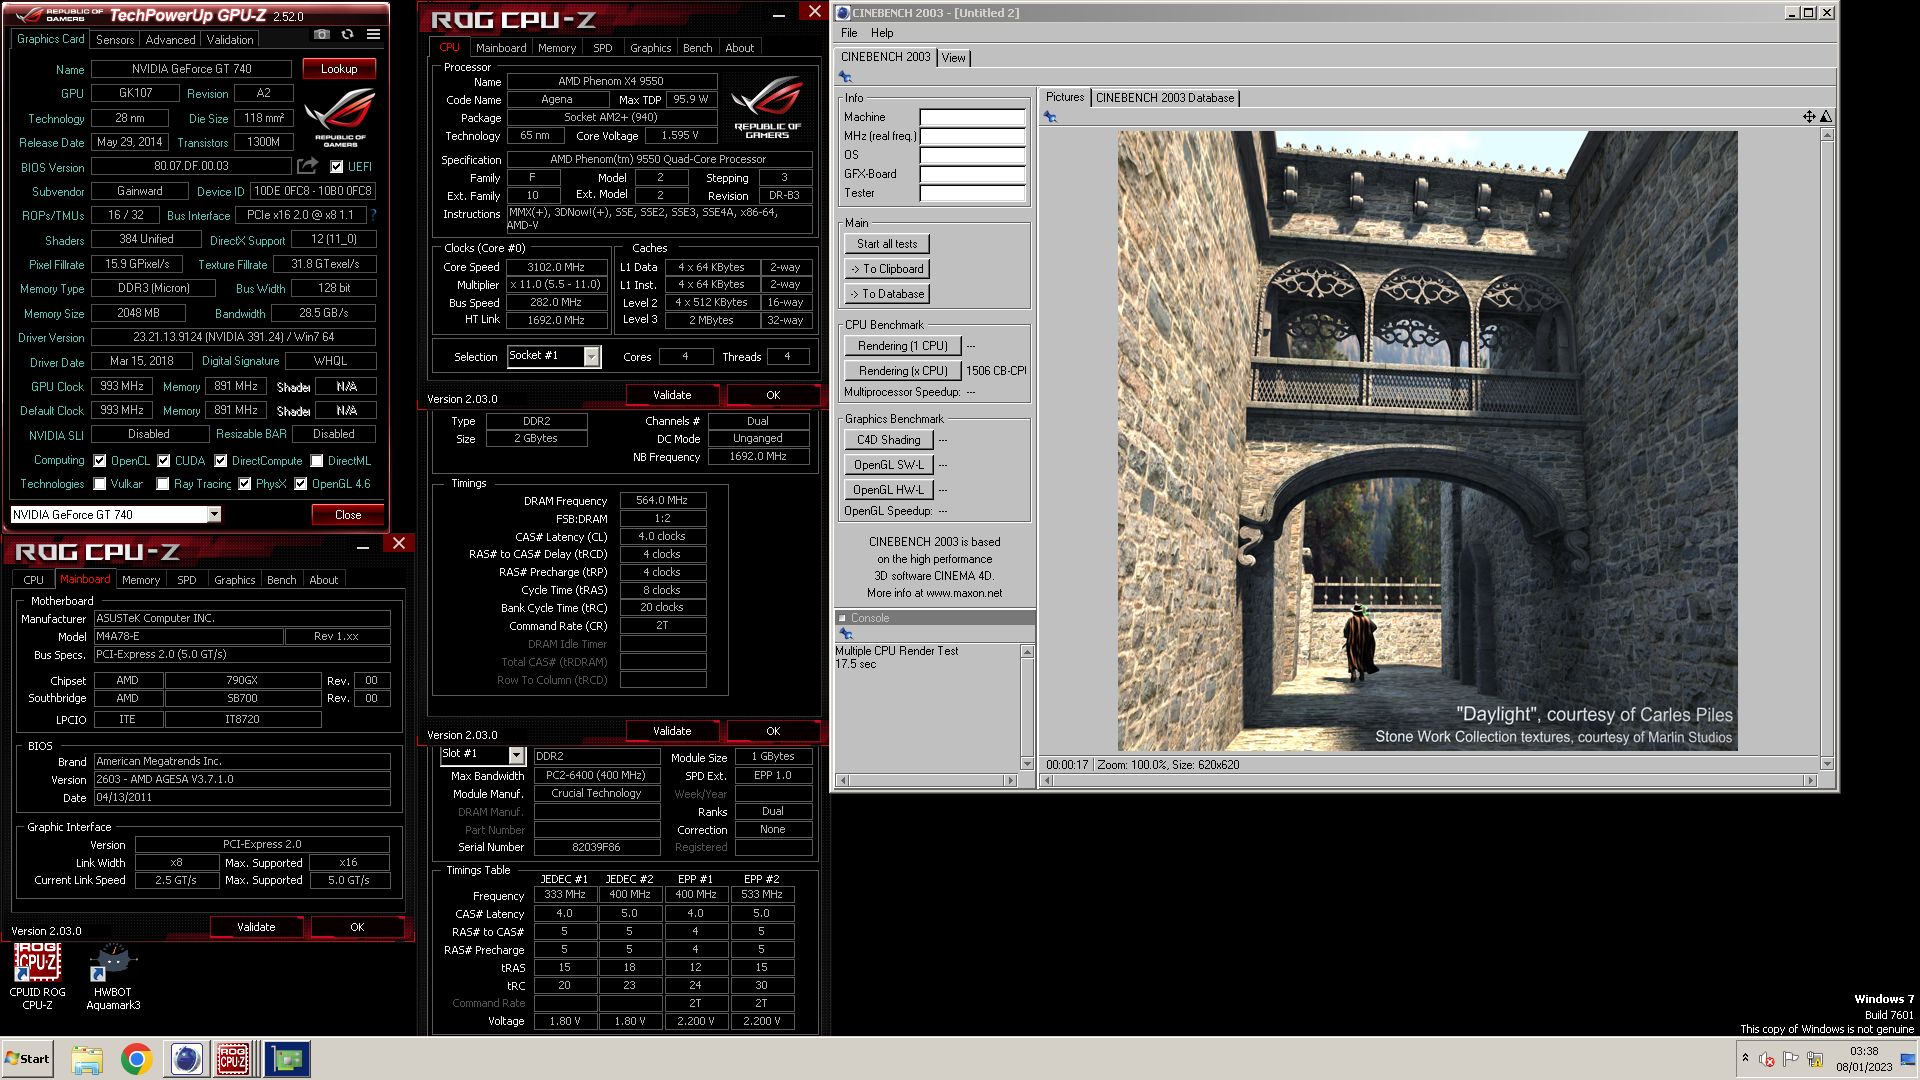Click Start all tests in CINEBENCH

click(887, 244)
